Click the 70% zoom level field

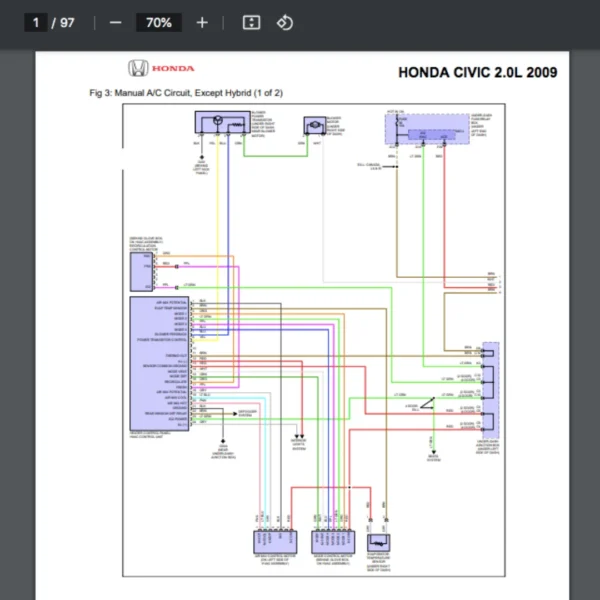[x=158, y=22]
